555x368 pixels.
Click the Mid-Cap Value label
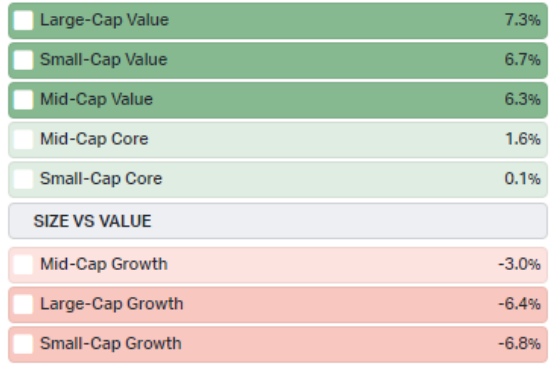click(x=96, y=99)
